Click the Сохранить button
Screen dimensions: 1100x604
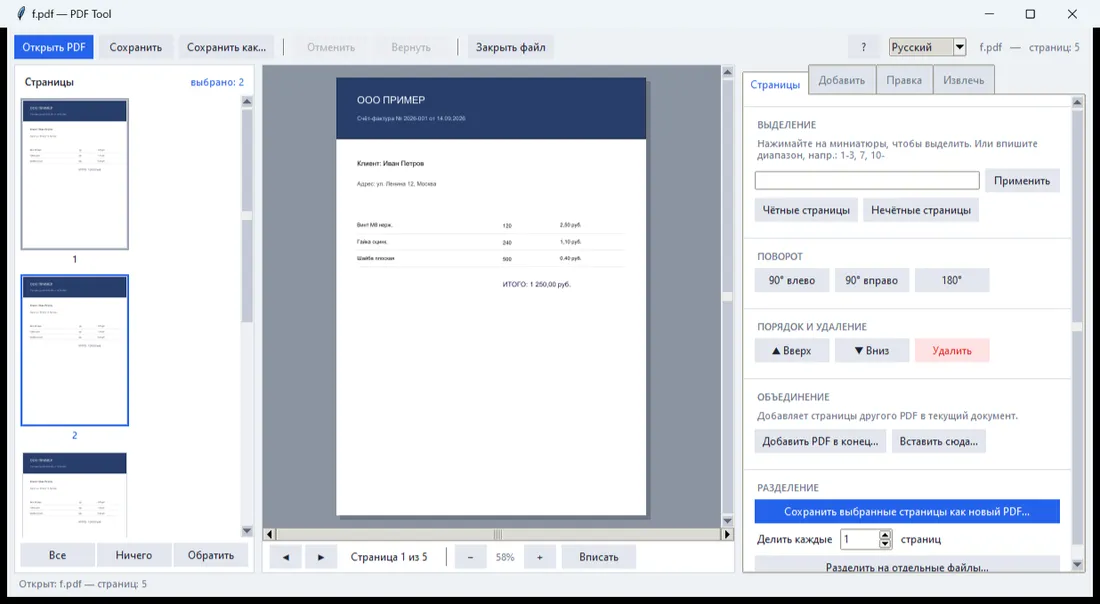point(135,47)
